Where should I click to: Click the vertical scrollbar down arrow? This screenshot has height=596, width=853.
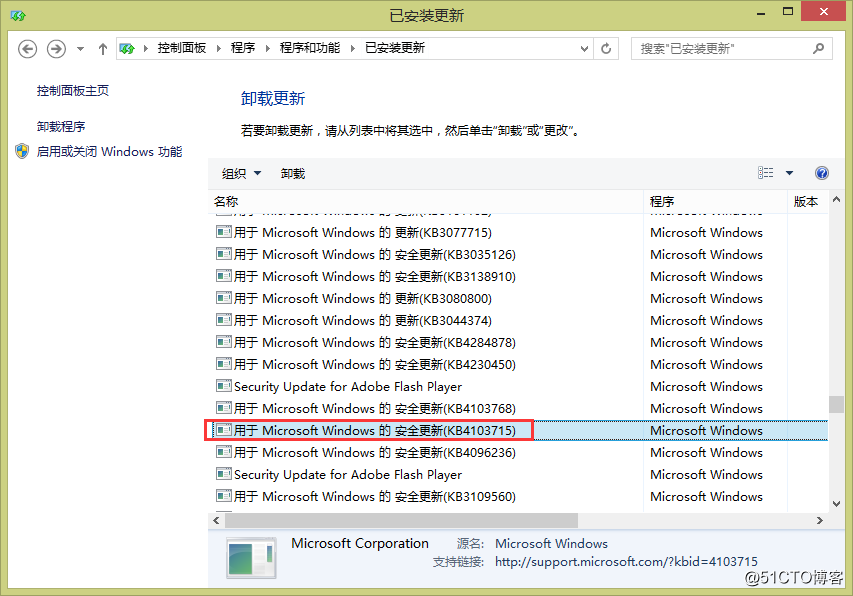[837, 504]
